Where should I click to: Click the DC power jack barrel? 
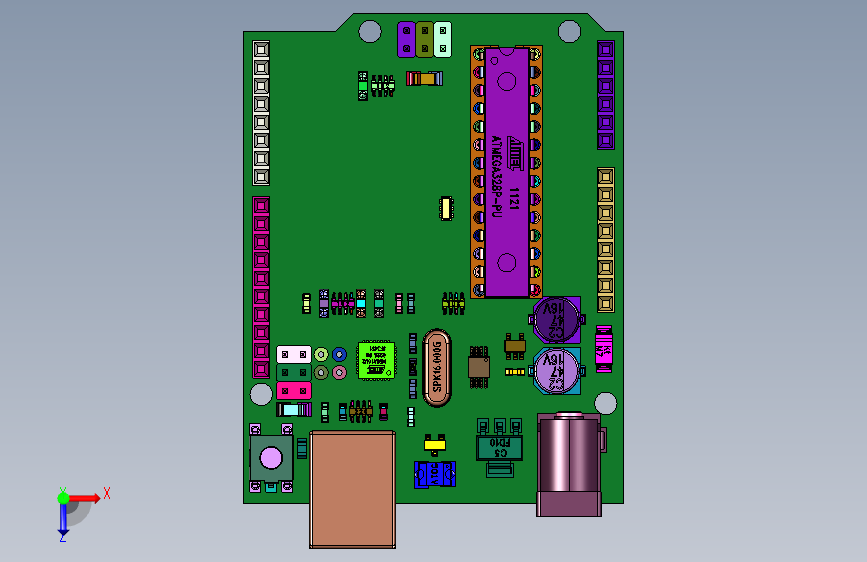click(x=570, y=464)
